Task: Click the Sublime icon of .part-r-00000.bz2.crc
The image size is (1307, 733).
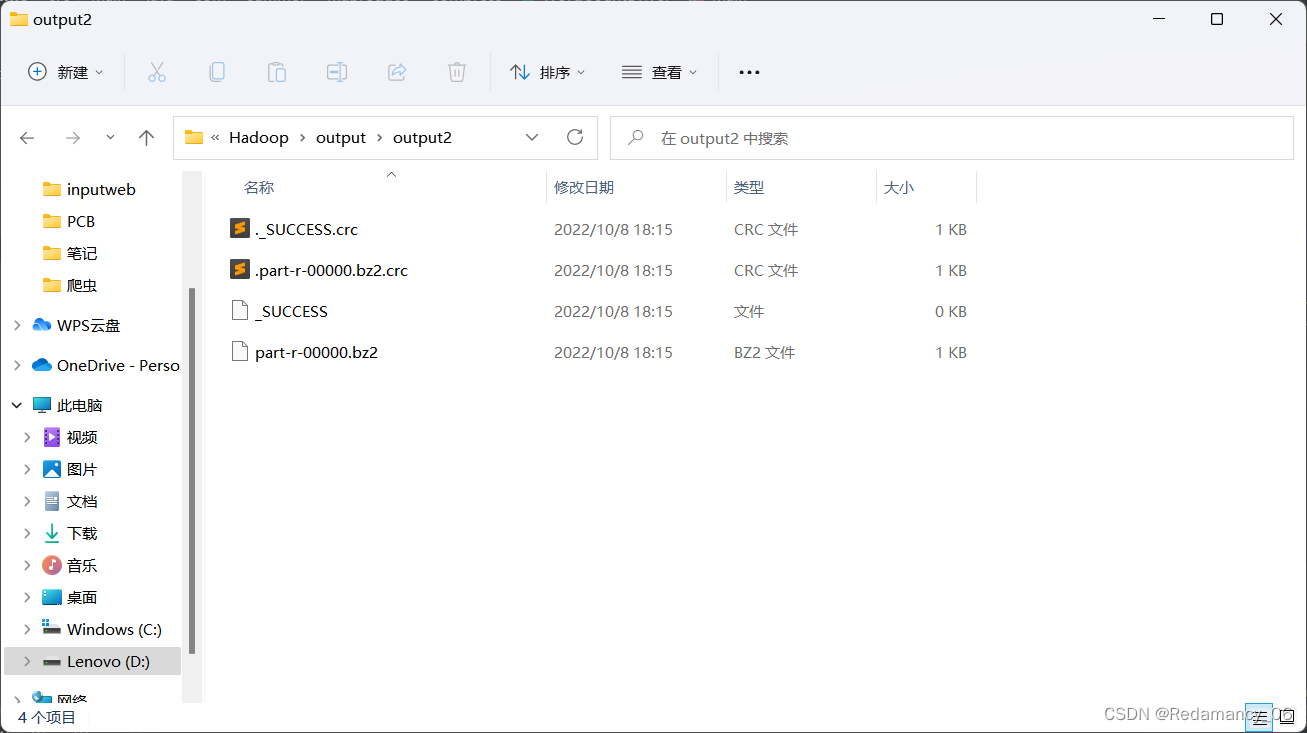Action: point(239,270)
